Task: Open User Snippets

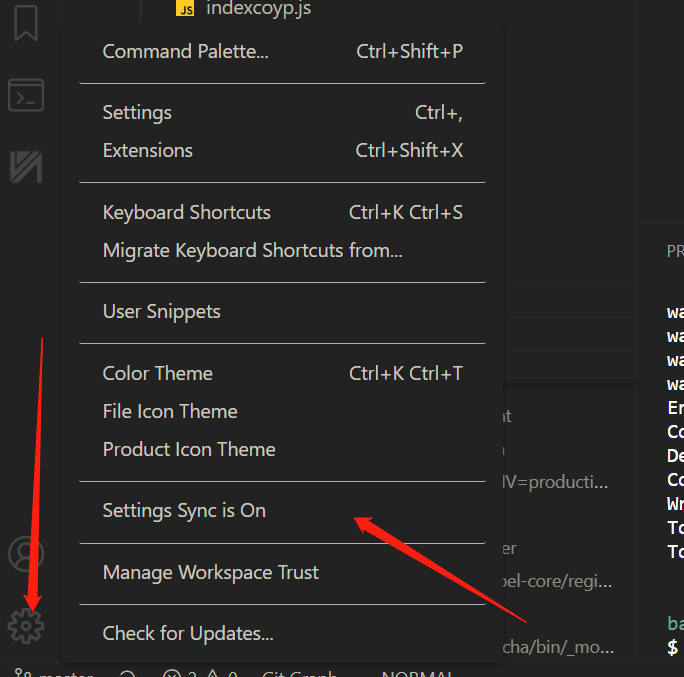Action: [x=162, y=311]
